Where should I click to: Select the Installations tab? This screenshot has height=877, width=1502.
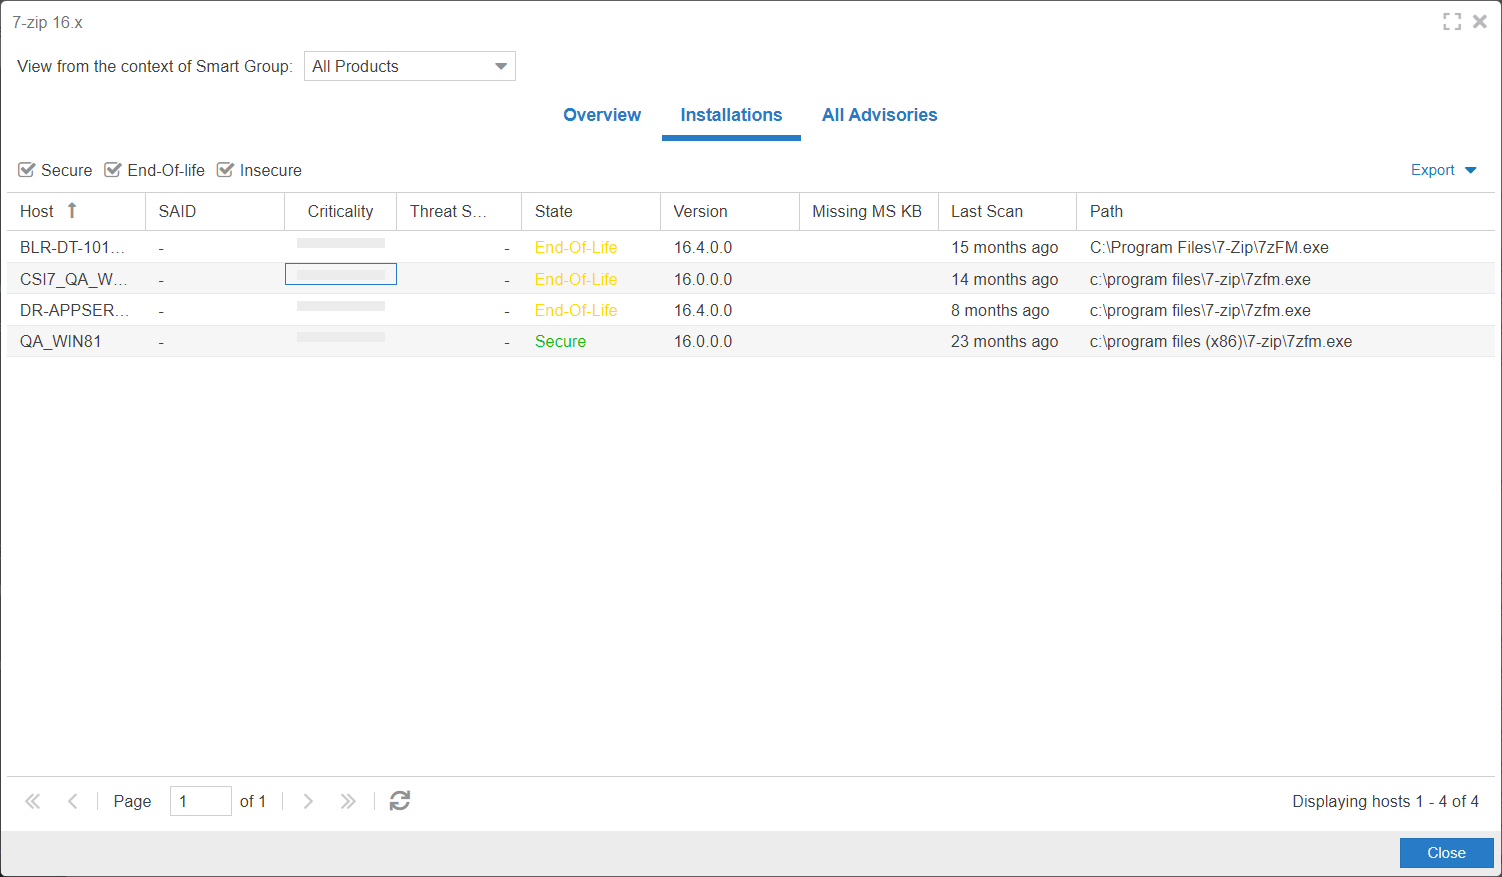(731, 115)
